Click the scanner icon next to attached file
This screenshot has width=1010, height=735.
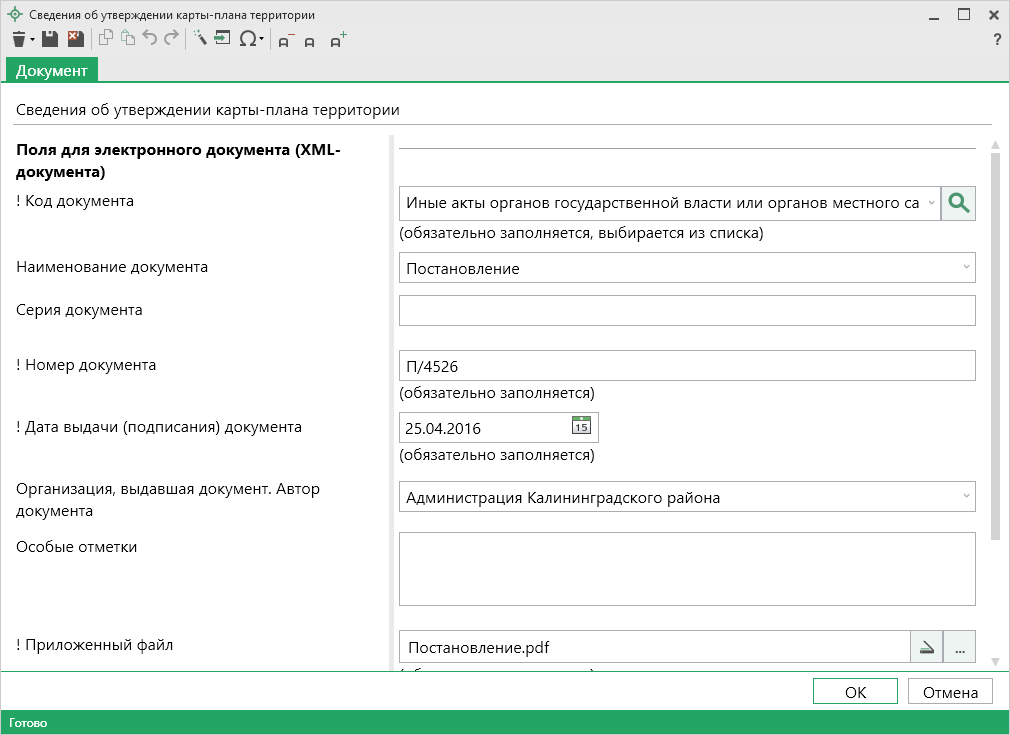[927, 648]
